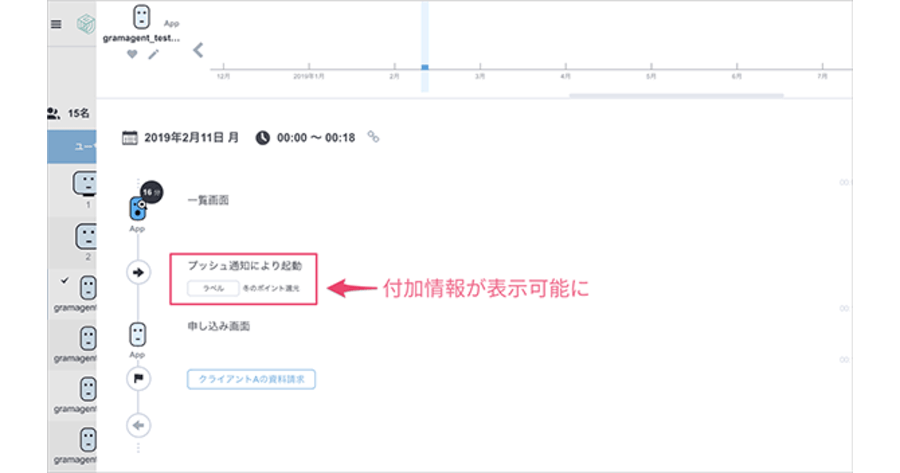
Task: Click the 申し込み画面 screen label
Action: [219, 326]
